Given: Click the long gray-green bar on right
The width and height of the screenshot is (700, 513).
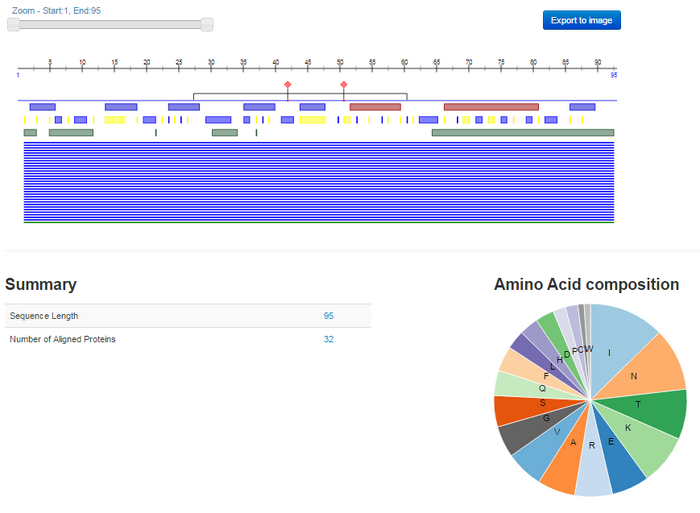Looking at the screenshot, I should (522, 132).
